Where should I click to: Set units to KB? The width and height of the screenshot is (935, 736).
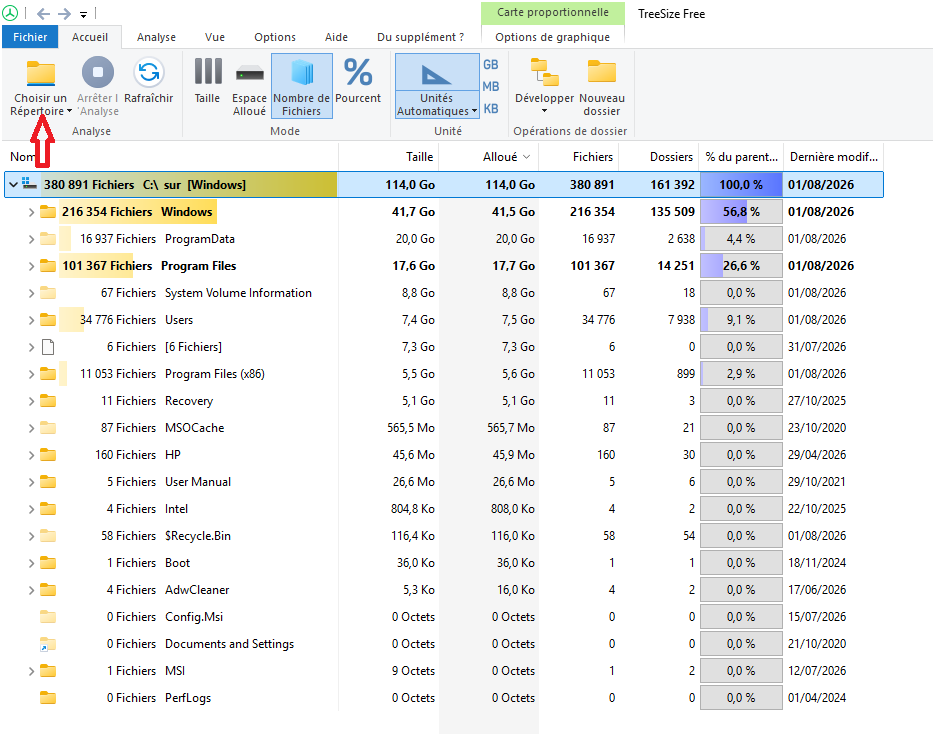[491, 109]
